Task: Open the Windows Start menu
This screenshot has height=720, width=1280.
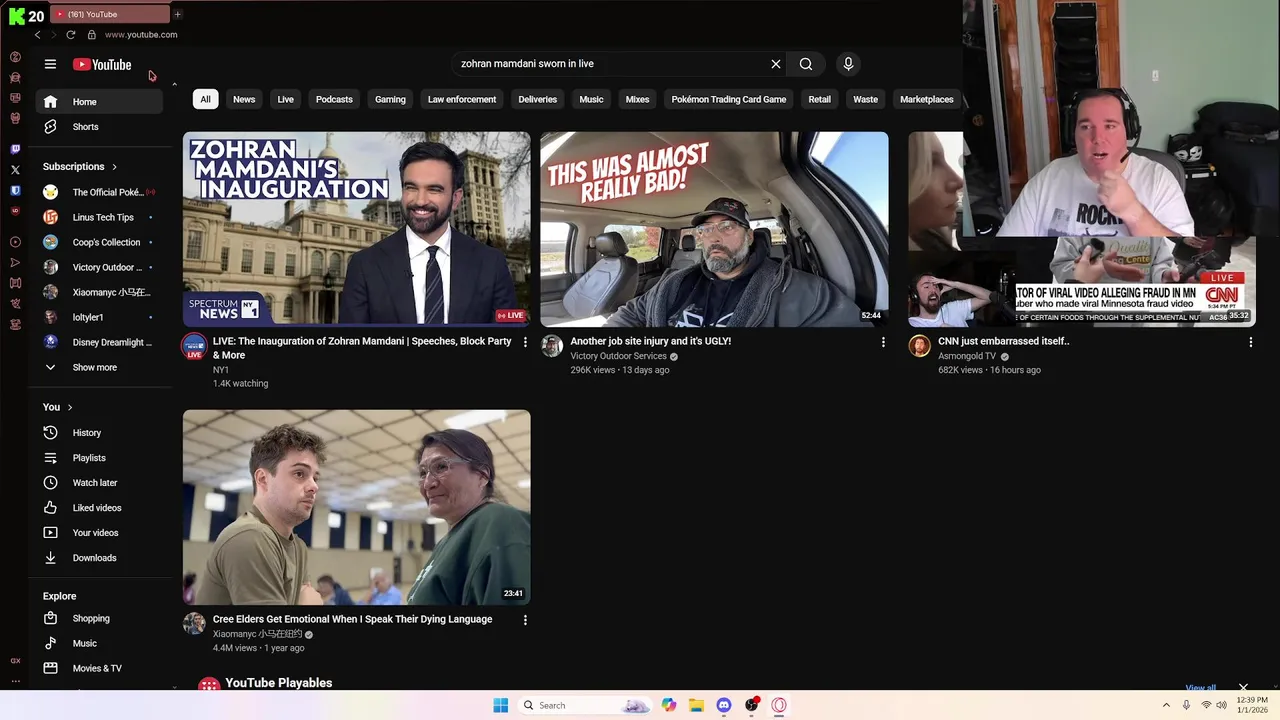Action: [x=501, y=705]
